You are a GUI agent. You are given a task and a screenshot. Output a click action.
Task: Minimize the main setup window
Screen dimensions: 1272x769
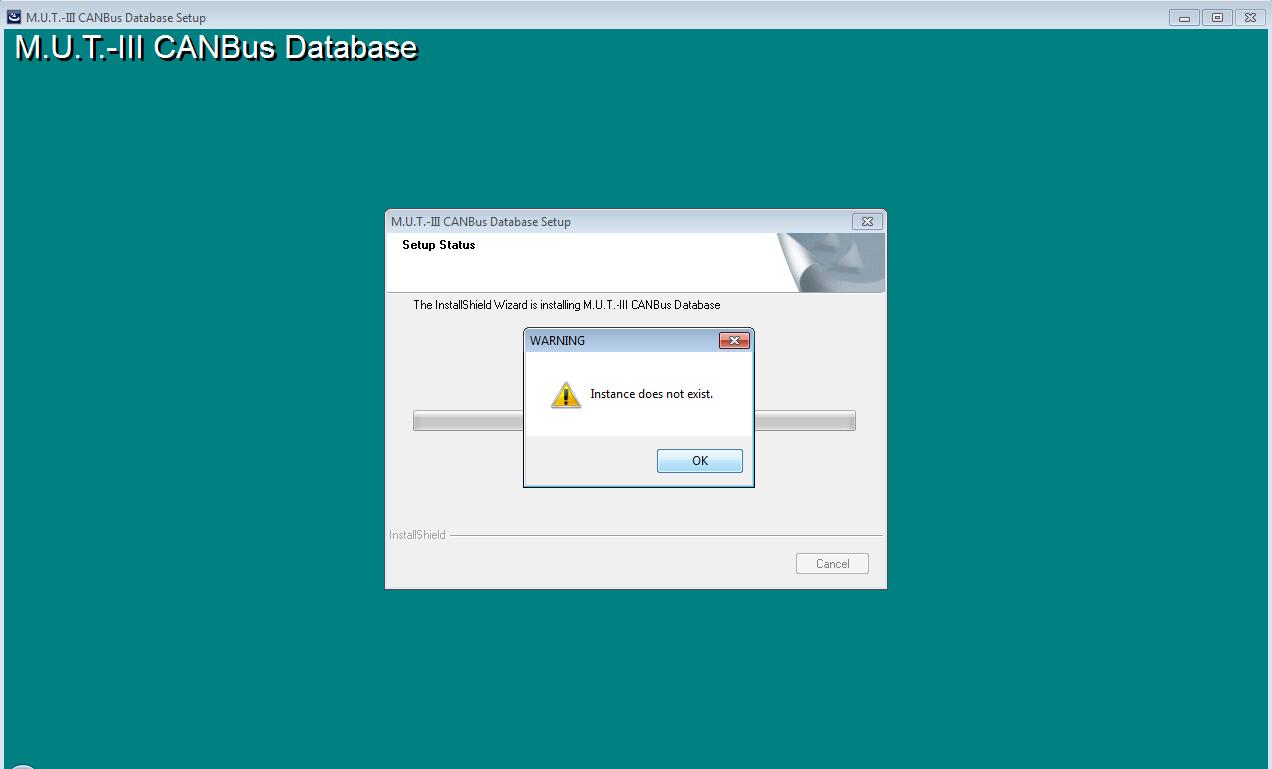point(1184,18)
